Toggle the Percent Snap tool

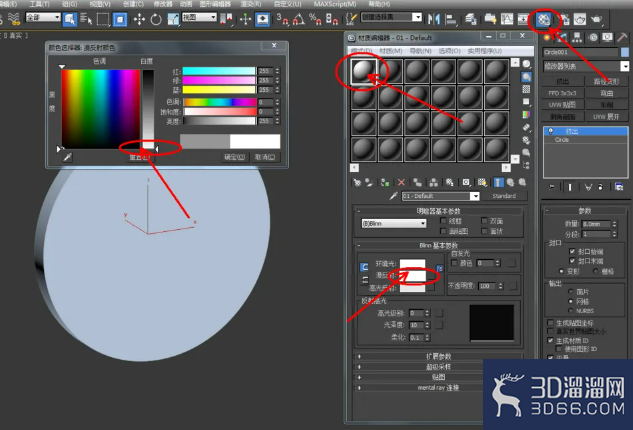click(x=315, y=19)
